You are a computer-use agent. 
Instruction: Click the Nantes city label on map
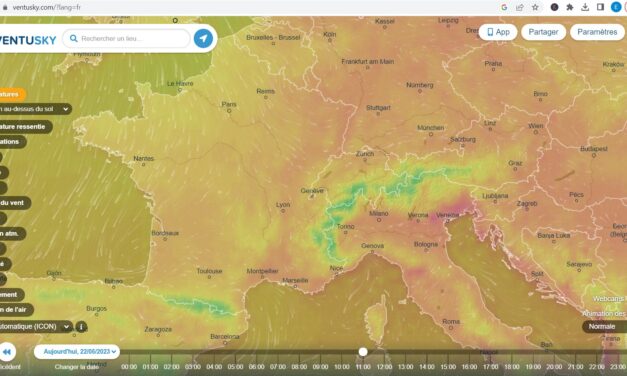point(144,158)
